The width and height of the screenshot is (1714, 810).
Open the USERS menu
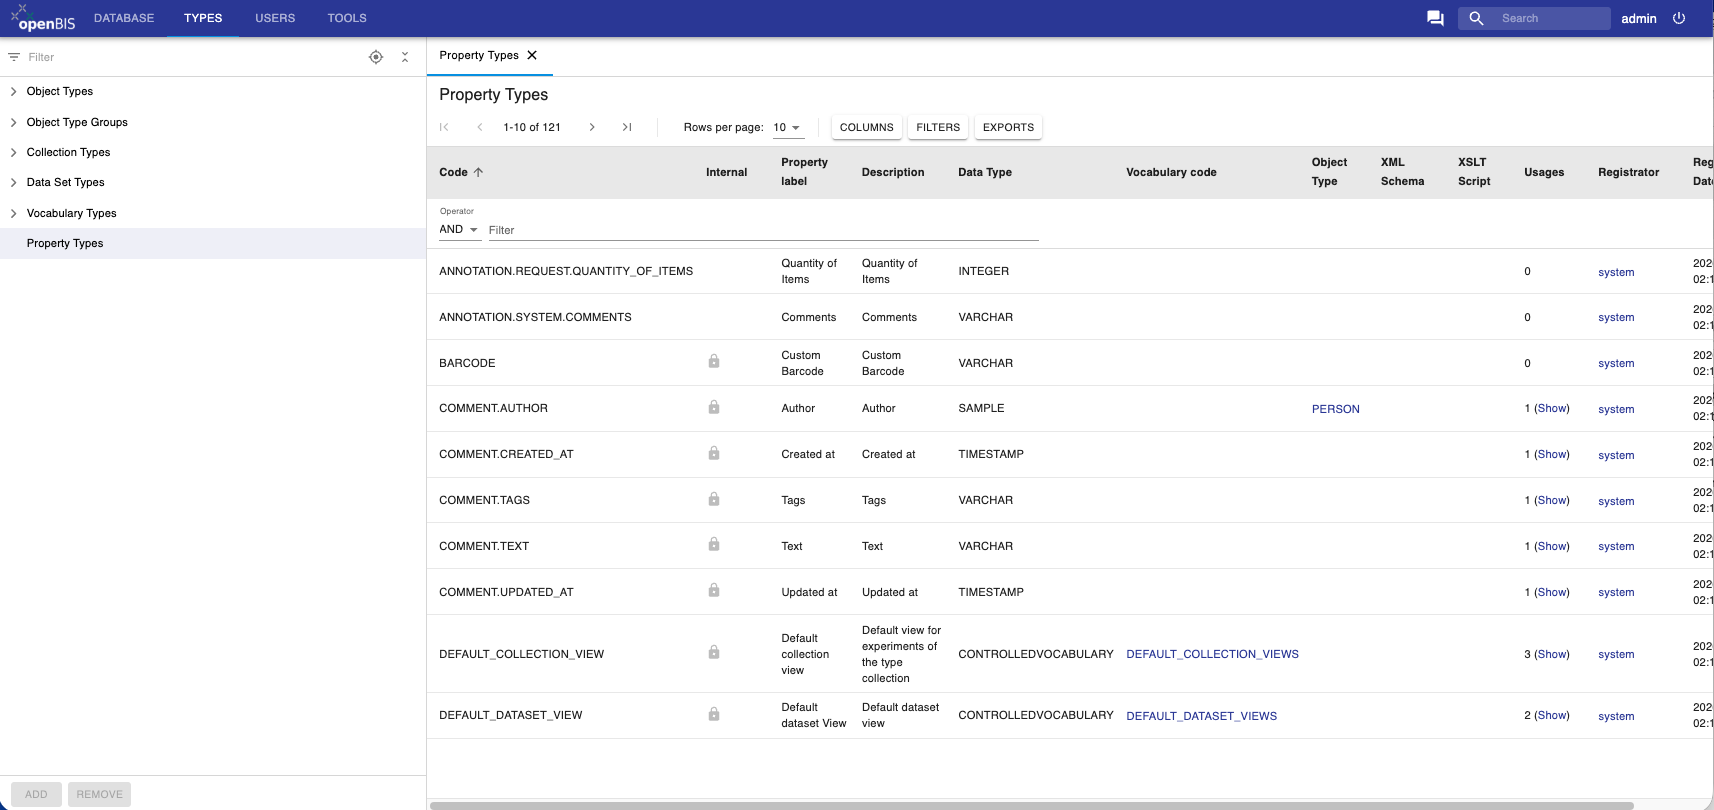coord(275,18)
